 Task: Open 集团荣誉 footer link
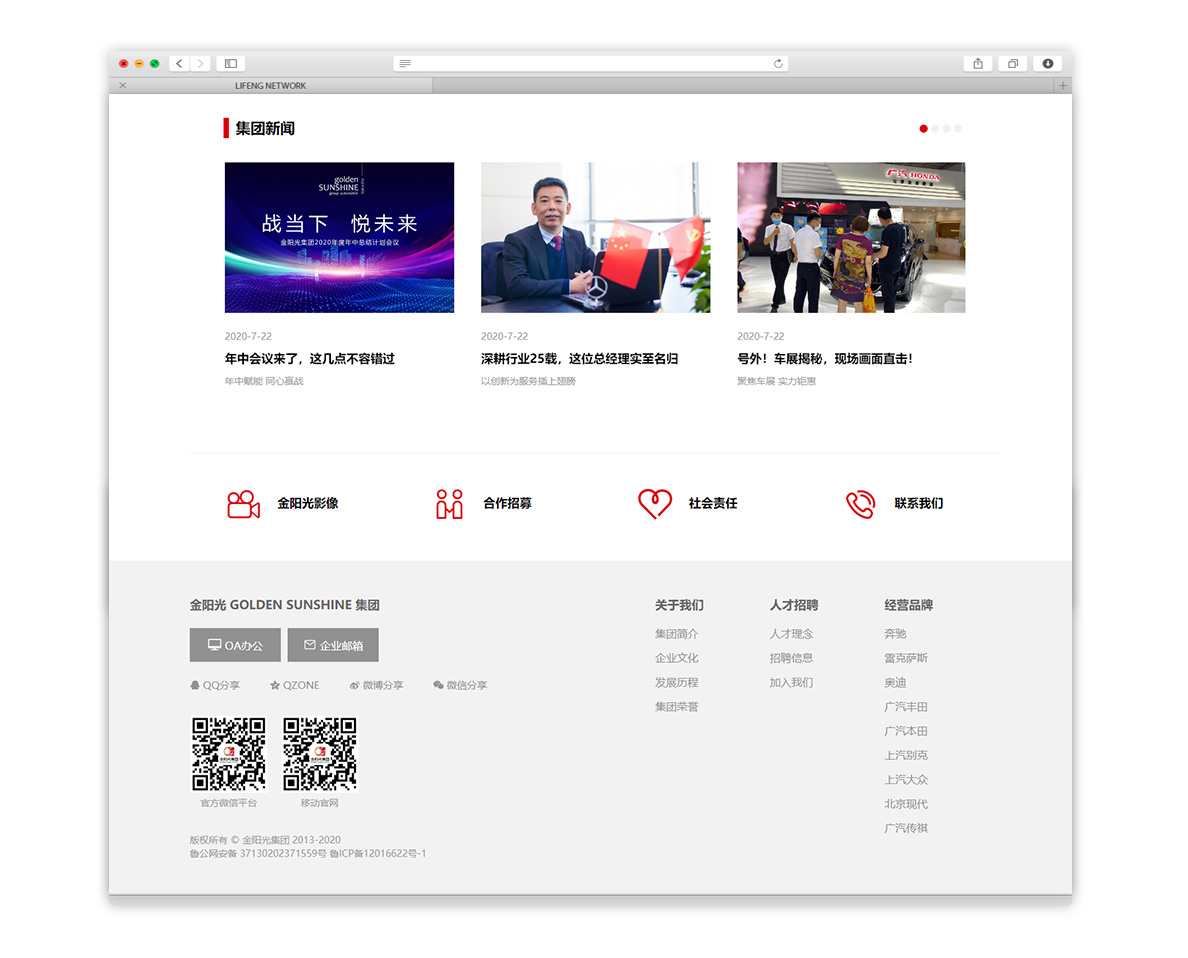click(677, 706)
